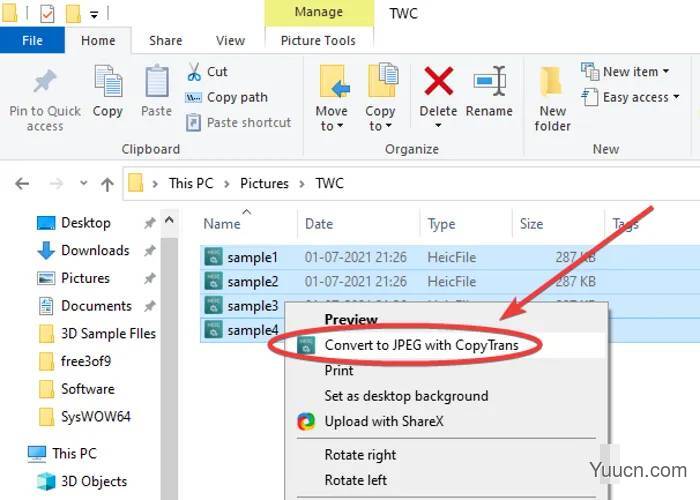The width and height of the screenshot is (700, 500).
Task: Click the Desktop icon in the navigation pane
Action: point(46,223)
